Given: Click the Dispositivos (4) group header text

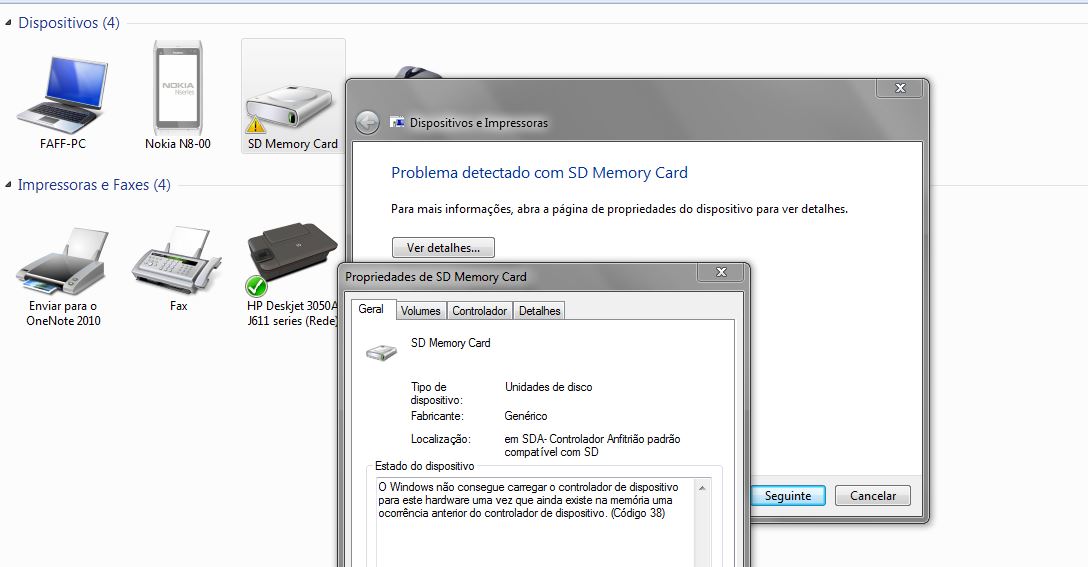Looking at the screenshot, I should pos(69,23).
